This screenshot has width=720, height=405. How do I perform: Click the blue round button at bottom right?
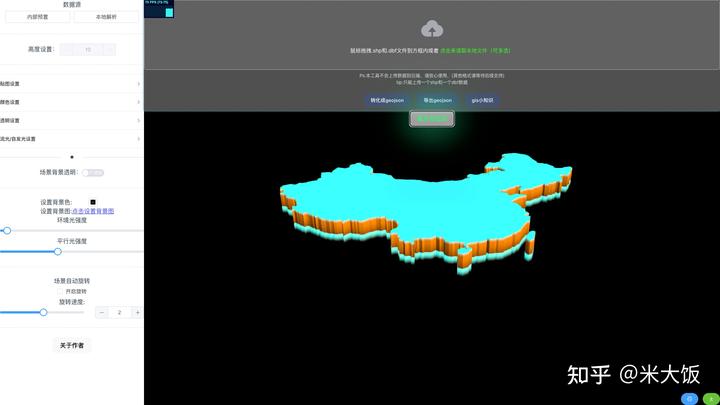[689, 399]
